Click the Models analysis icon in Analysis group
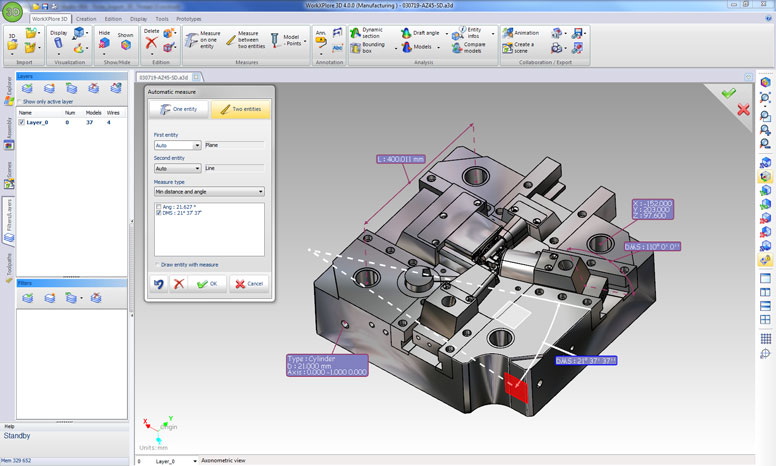 click(x=407, y=47)
